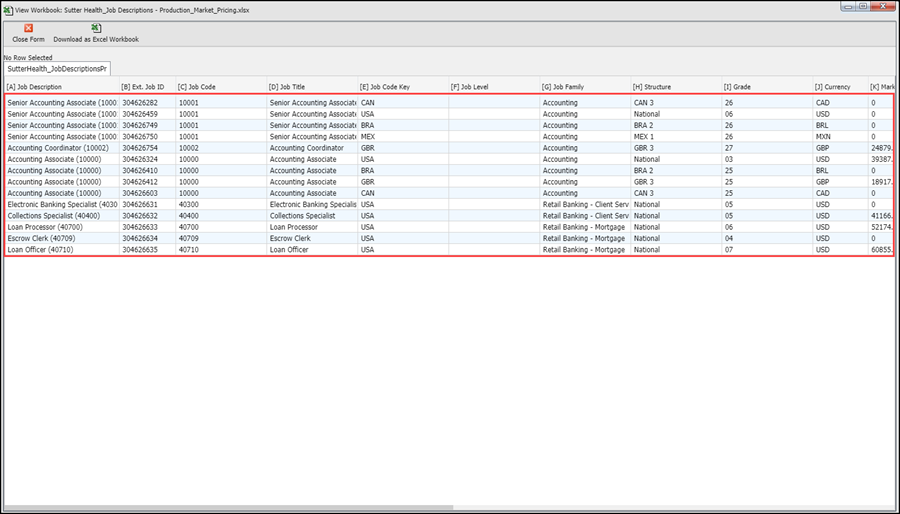This screenshot has height=514, width=900.
Task: Click the No Row Selected status text
Action: tap(28, 57)
